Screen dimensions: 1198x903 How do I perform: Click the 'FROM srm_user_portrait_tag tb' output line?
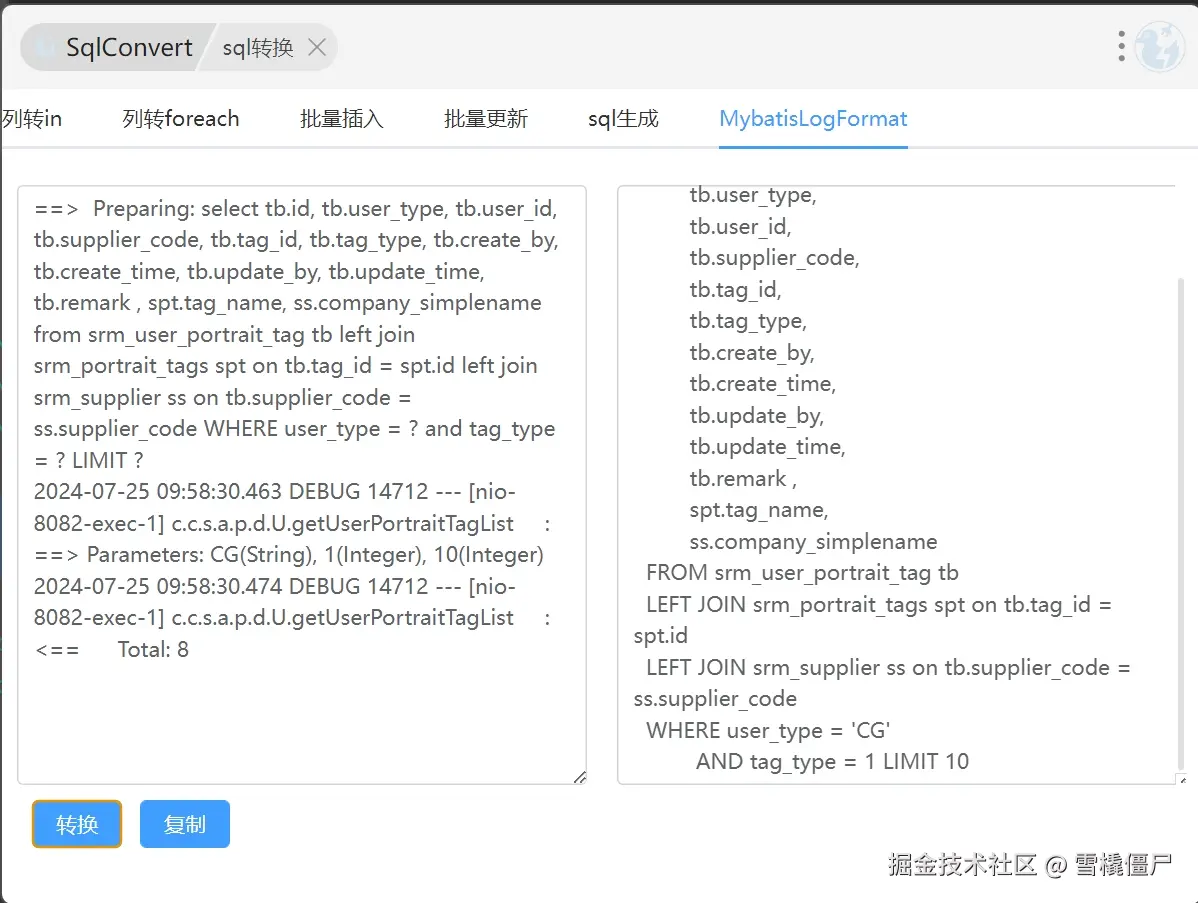tap(802, 573)
